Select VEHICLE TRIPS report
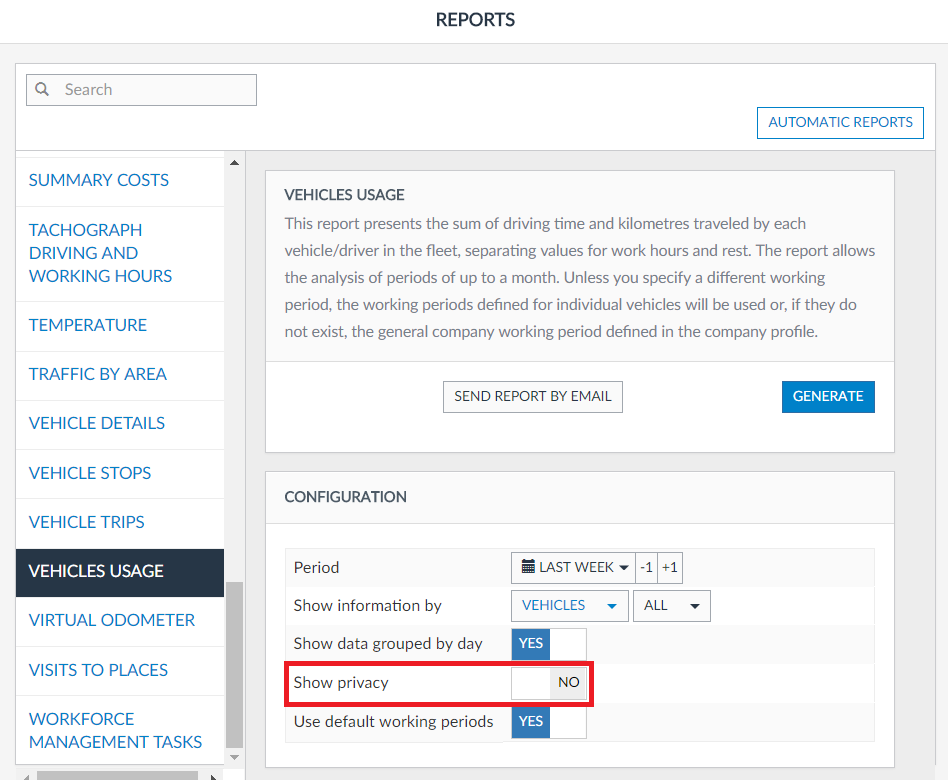 pyautogui.click(x=87, y=522)
